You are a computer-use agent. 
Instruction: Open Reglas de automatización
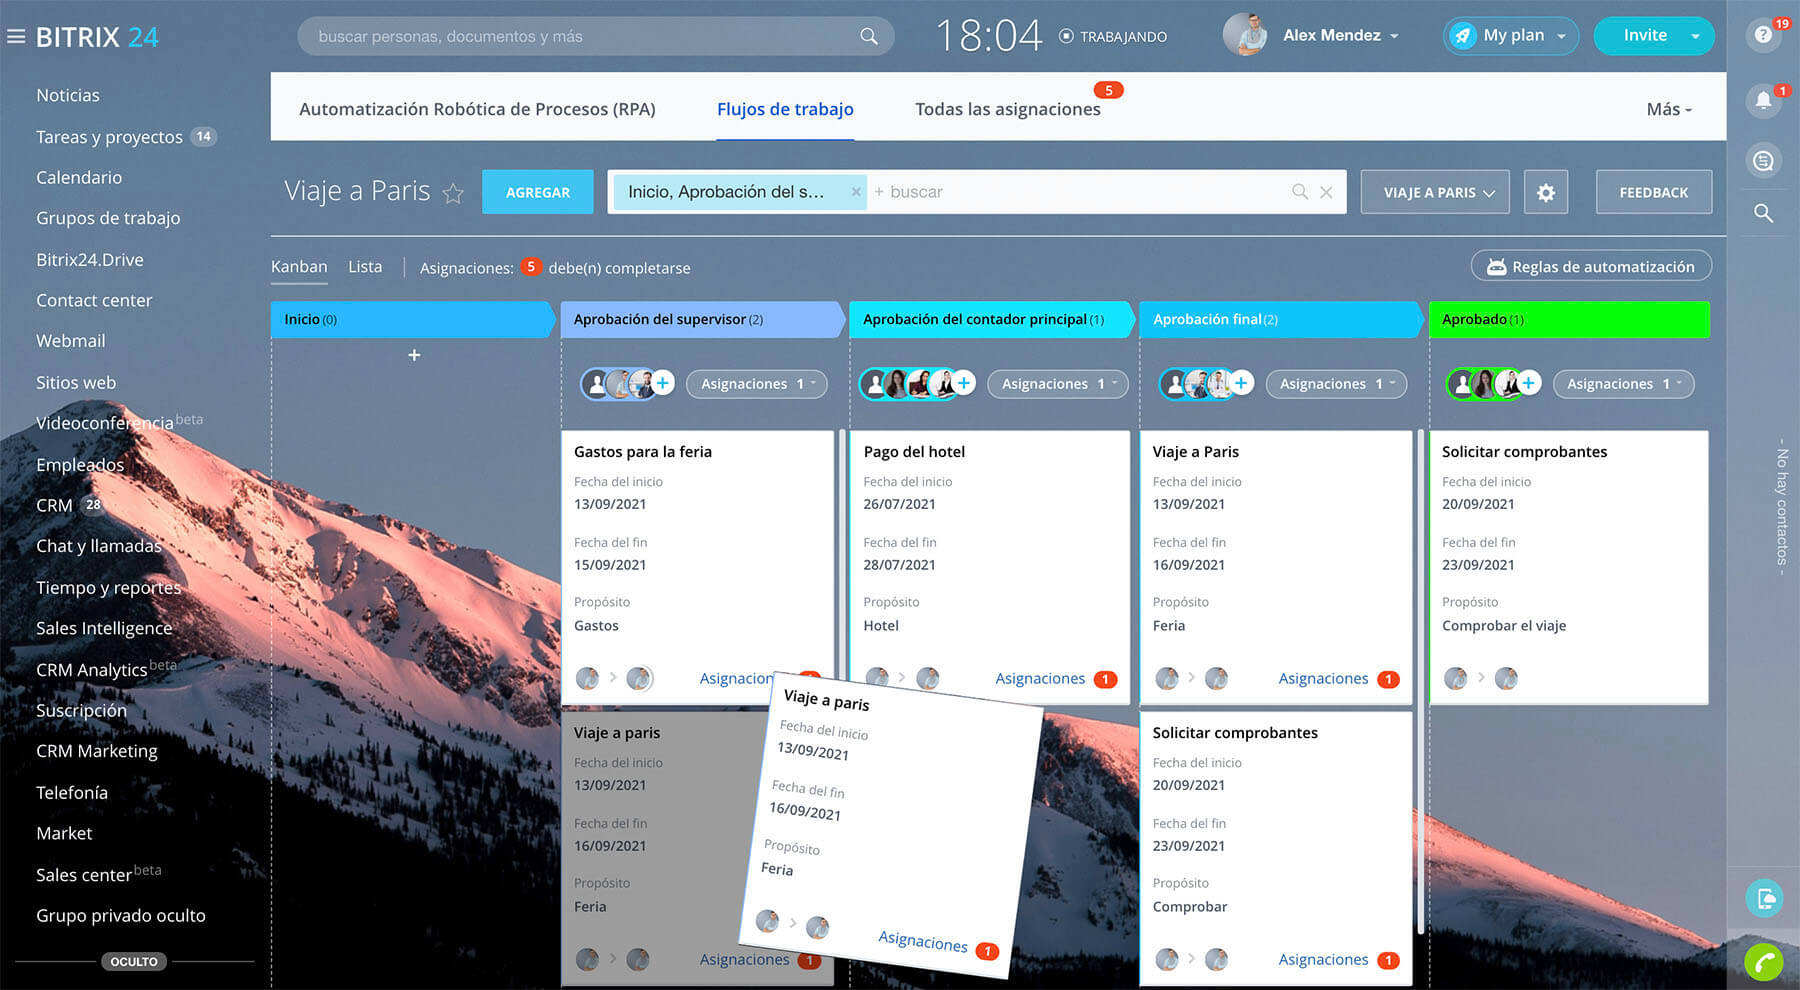(1591, 267)
